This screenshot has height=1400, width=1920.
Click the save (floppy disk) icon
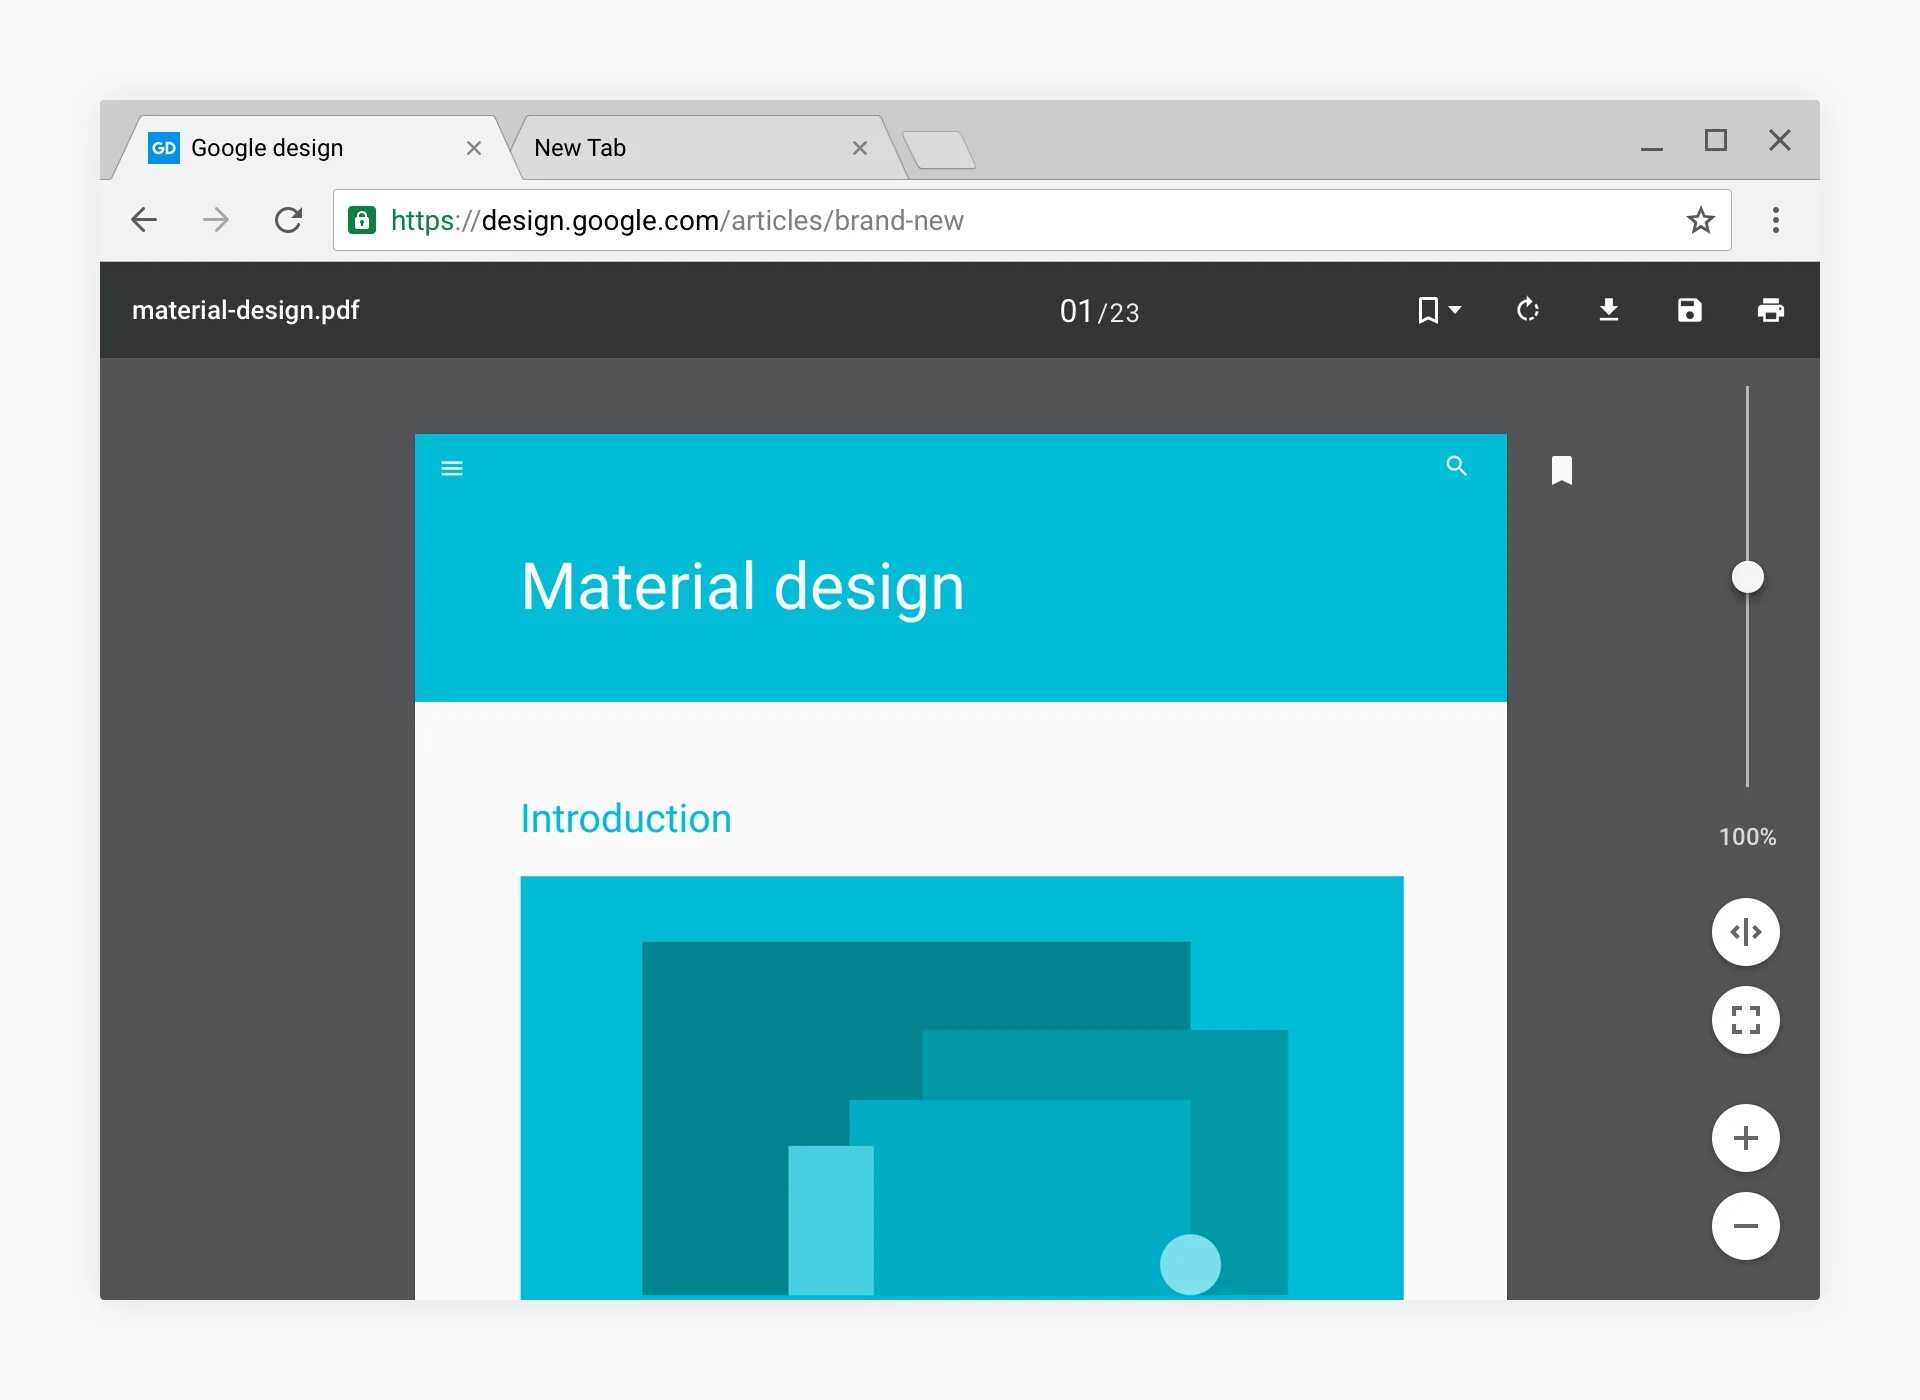pyautogui.click(x=1689, y=310)
